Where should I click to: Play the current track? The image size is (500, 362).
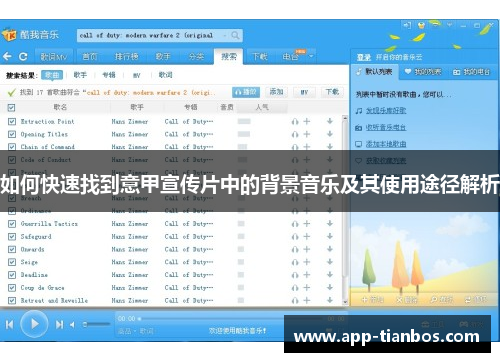(34, 324)
